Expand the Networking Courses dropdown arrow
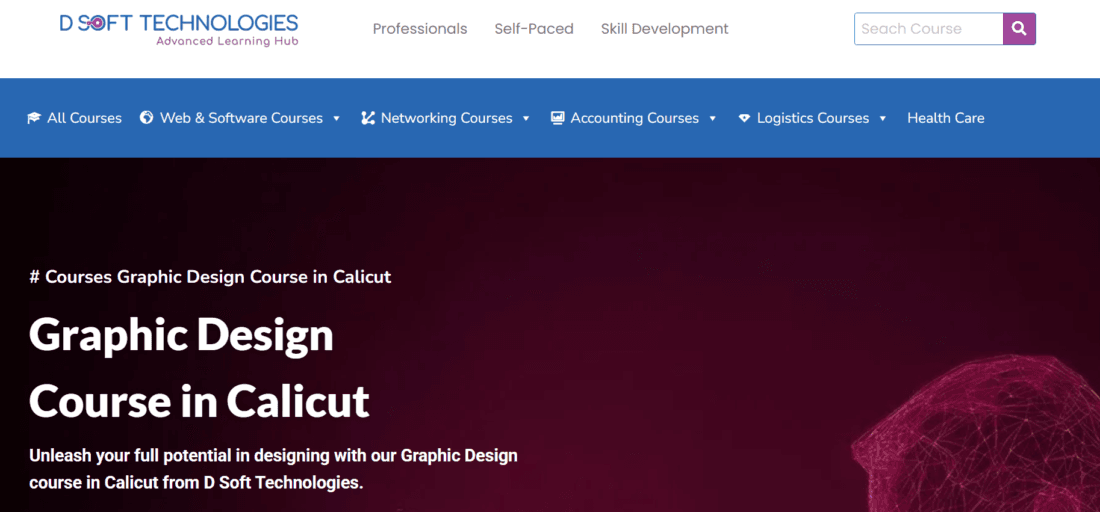The height and width of the screenshot is (512, 1100). pyautogui.click(x=526, y=118)
